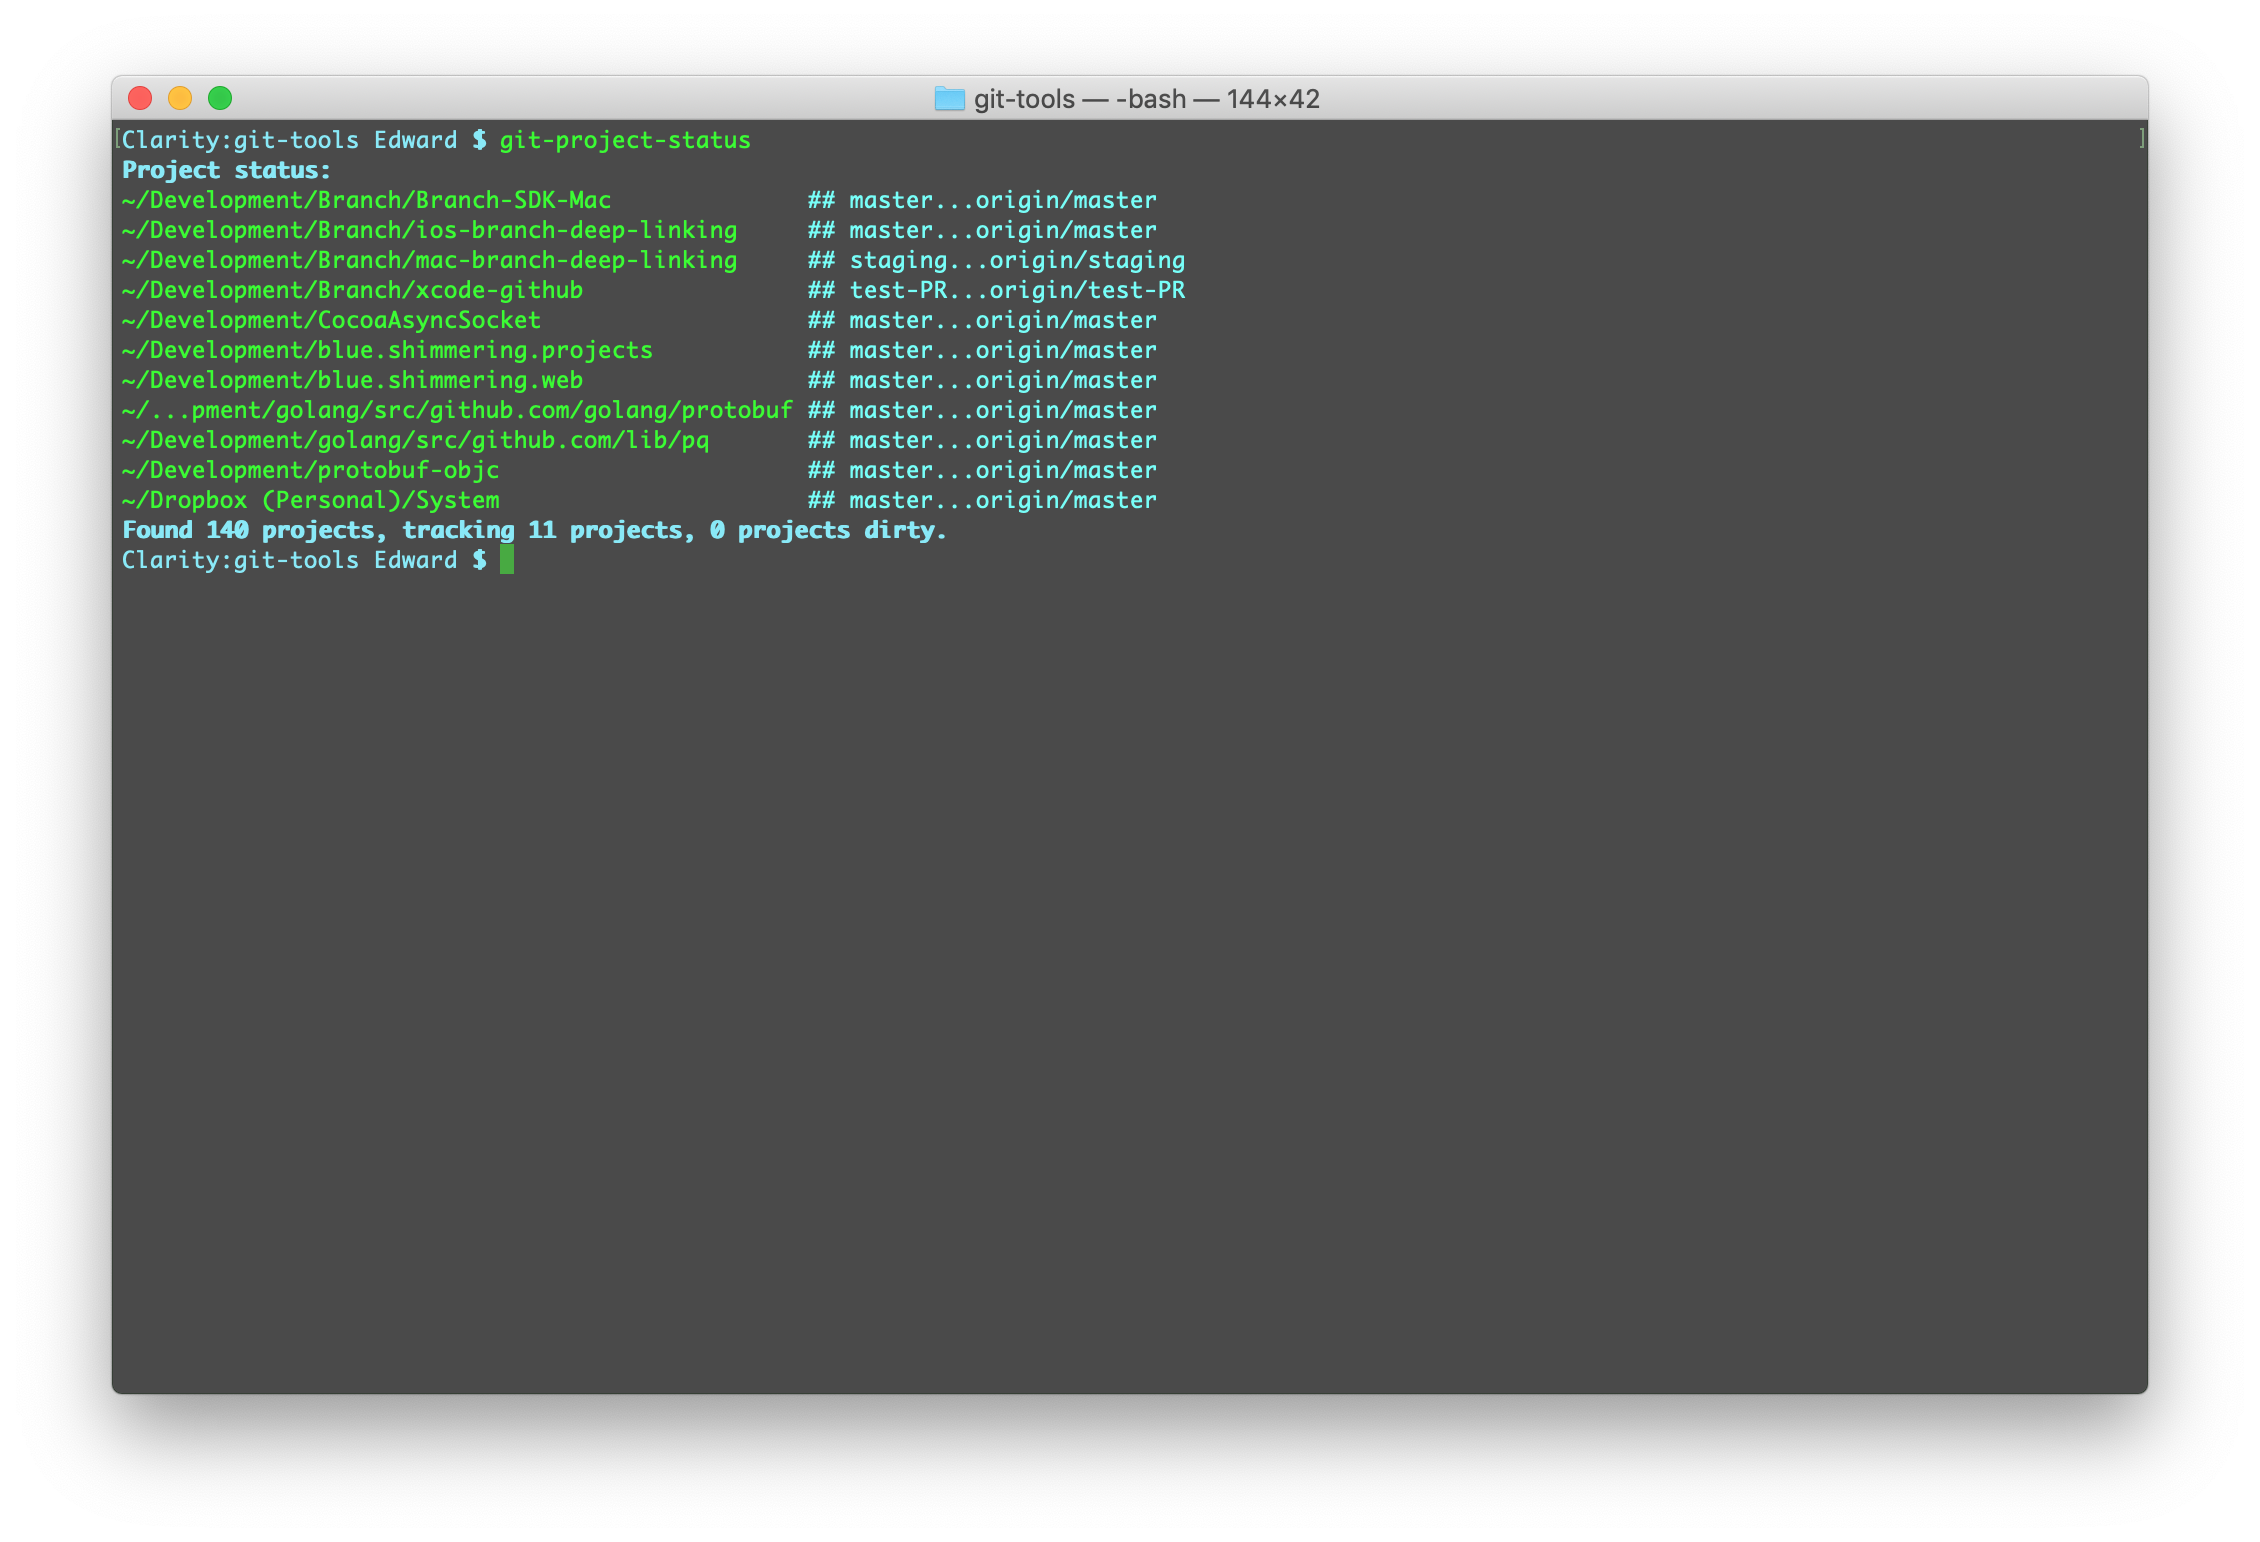Click the golang/protobuf truncated path
The image size is (2260, 1542).
point(457,410)
